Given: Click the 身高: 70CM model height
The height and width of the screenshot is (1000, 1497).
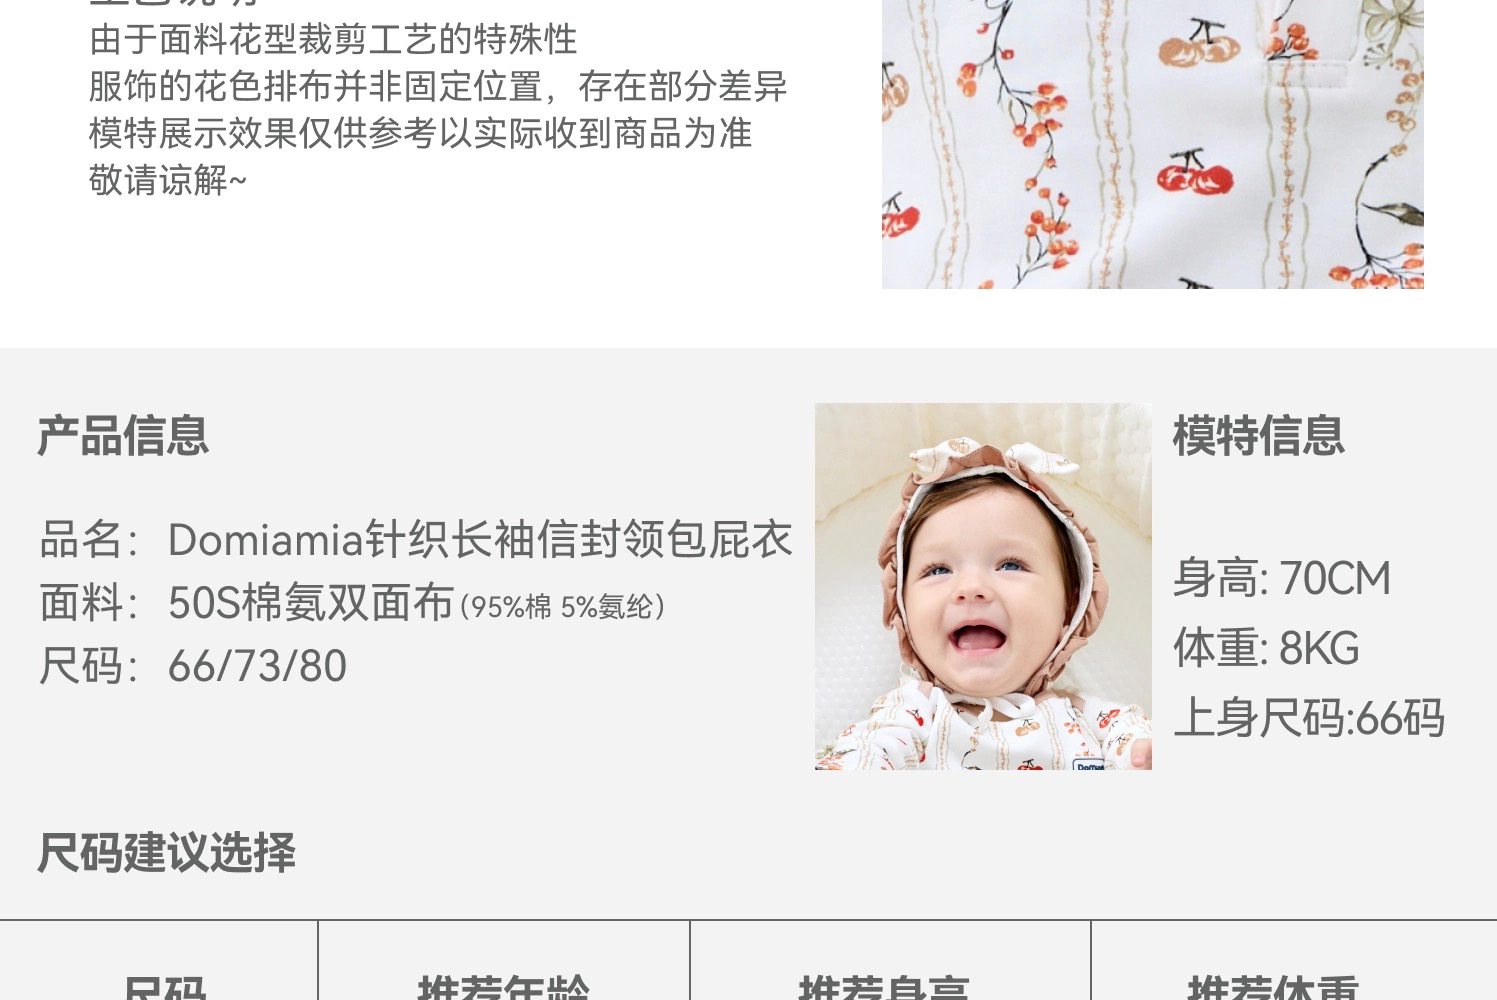Looking at the screenshot, I should click(1281, 579).
